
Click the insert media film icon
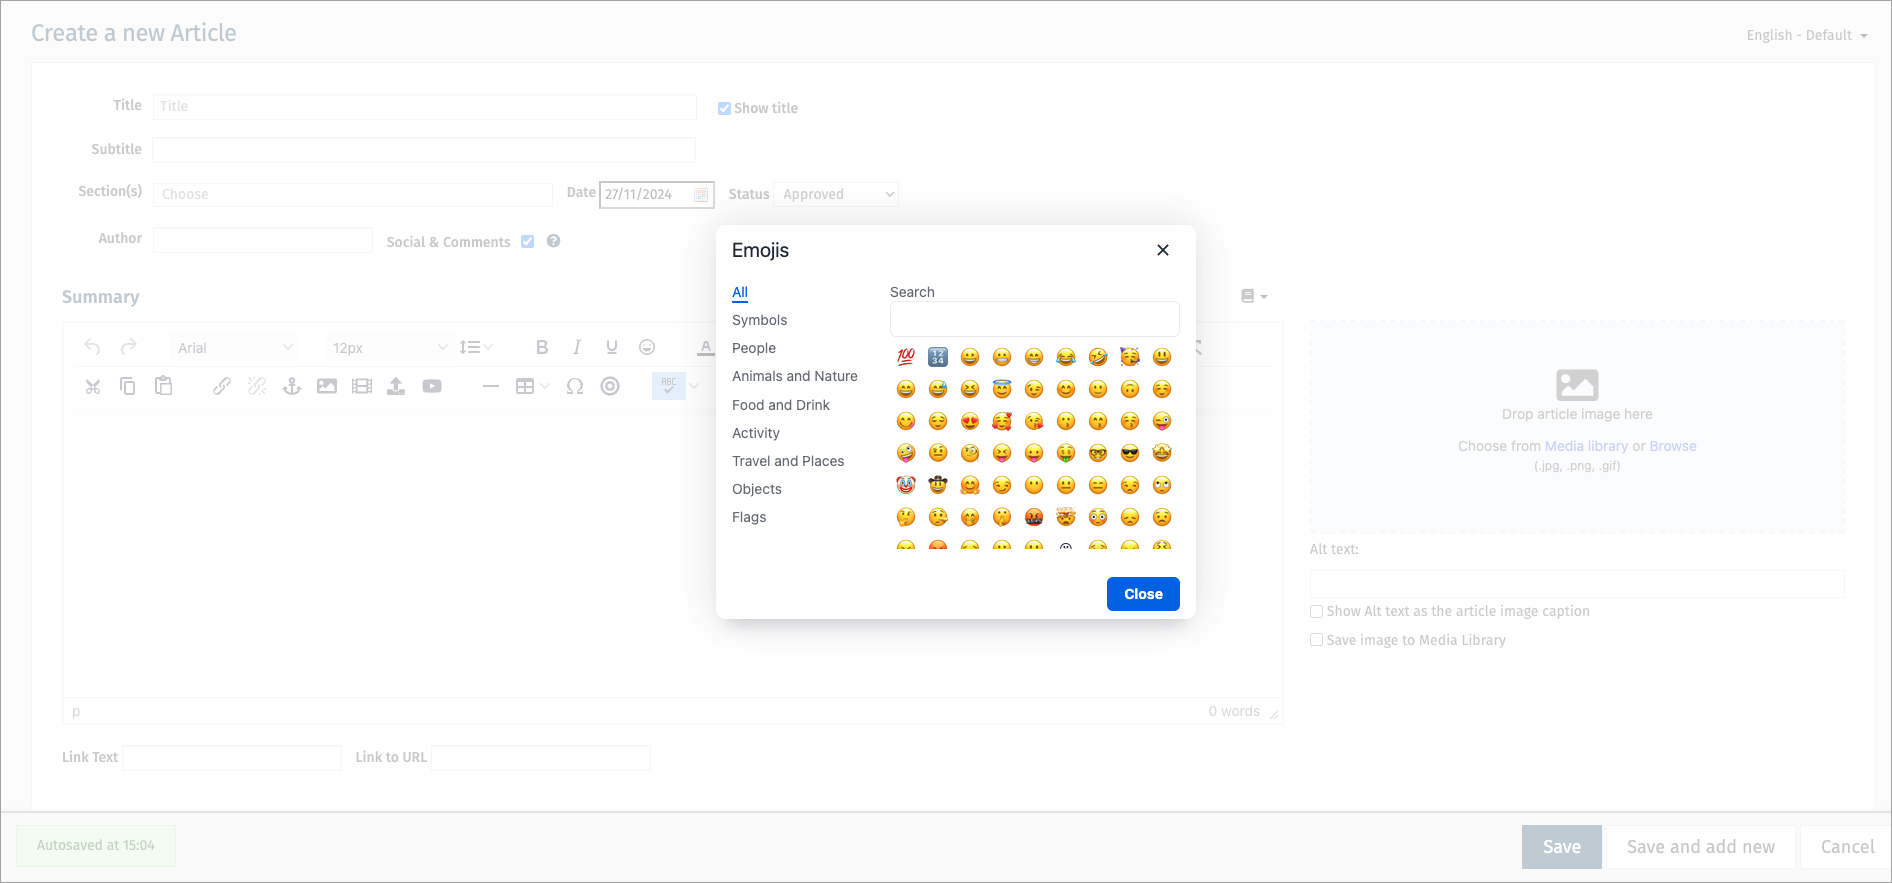click(362, 386)
